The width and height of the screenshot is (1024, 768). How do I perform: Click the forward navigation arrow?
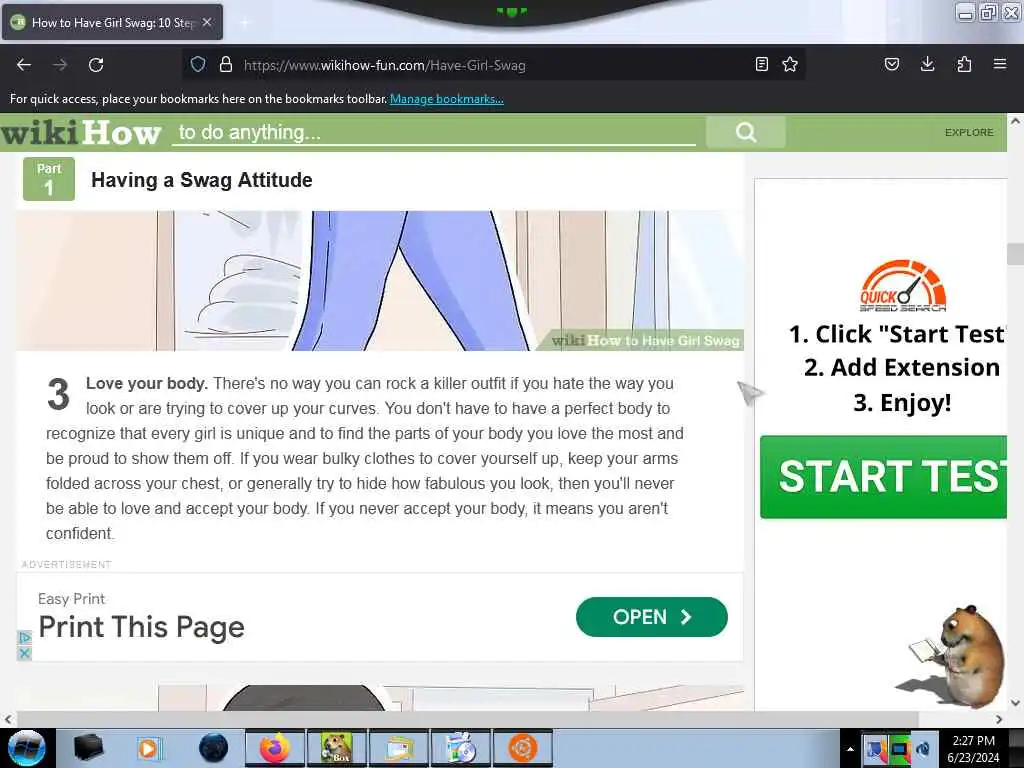60,65
